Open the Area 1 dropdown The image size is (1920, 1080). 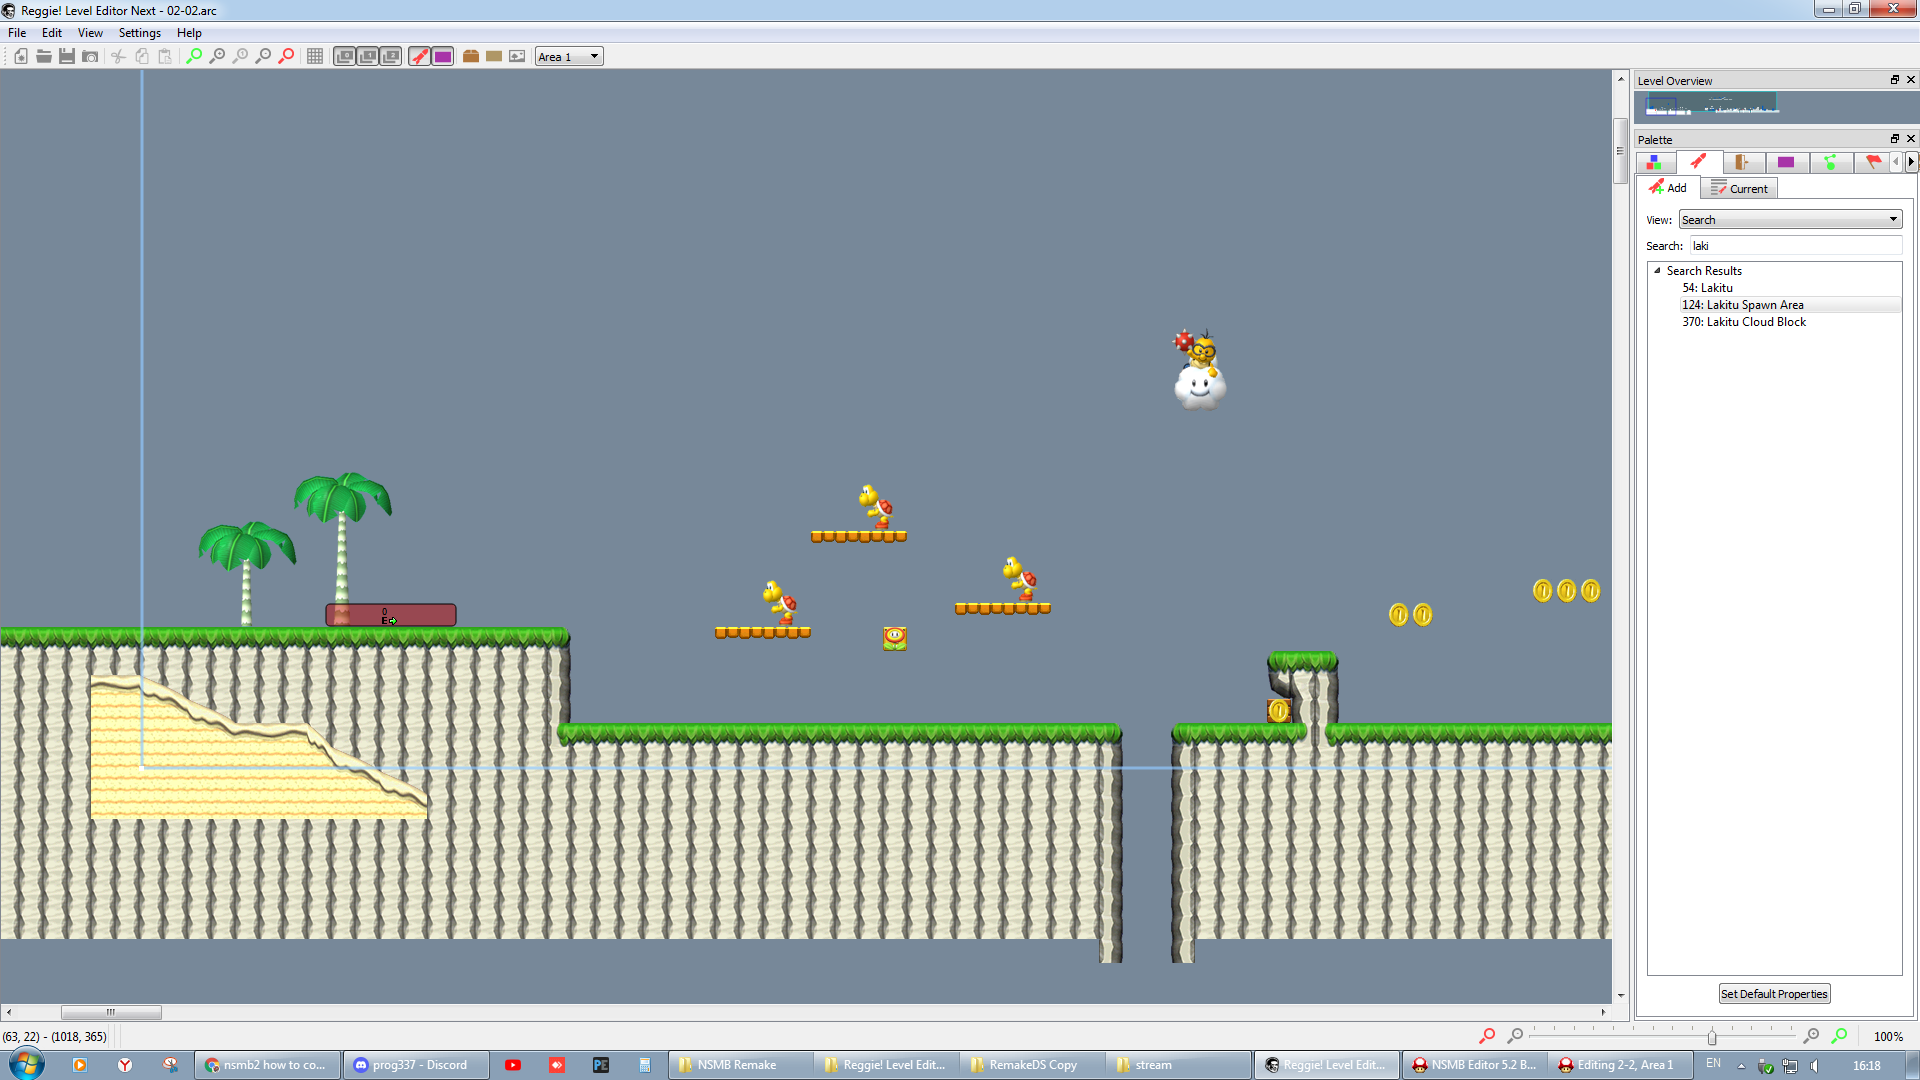point(569,57)
